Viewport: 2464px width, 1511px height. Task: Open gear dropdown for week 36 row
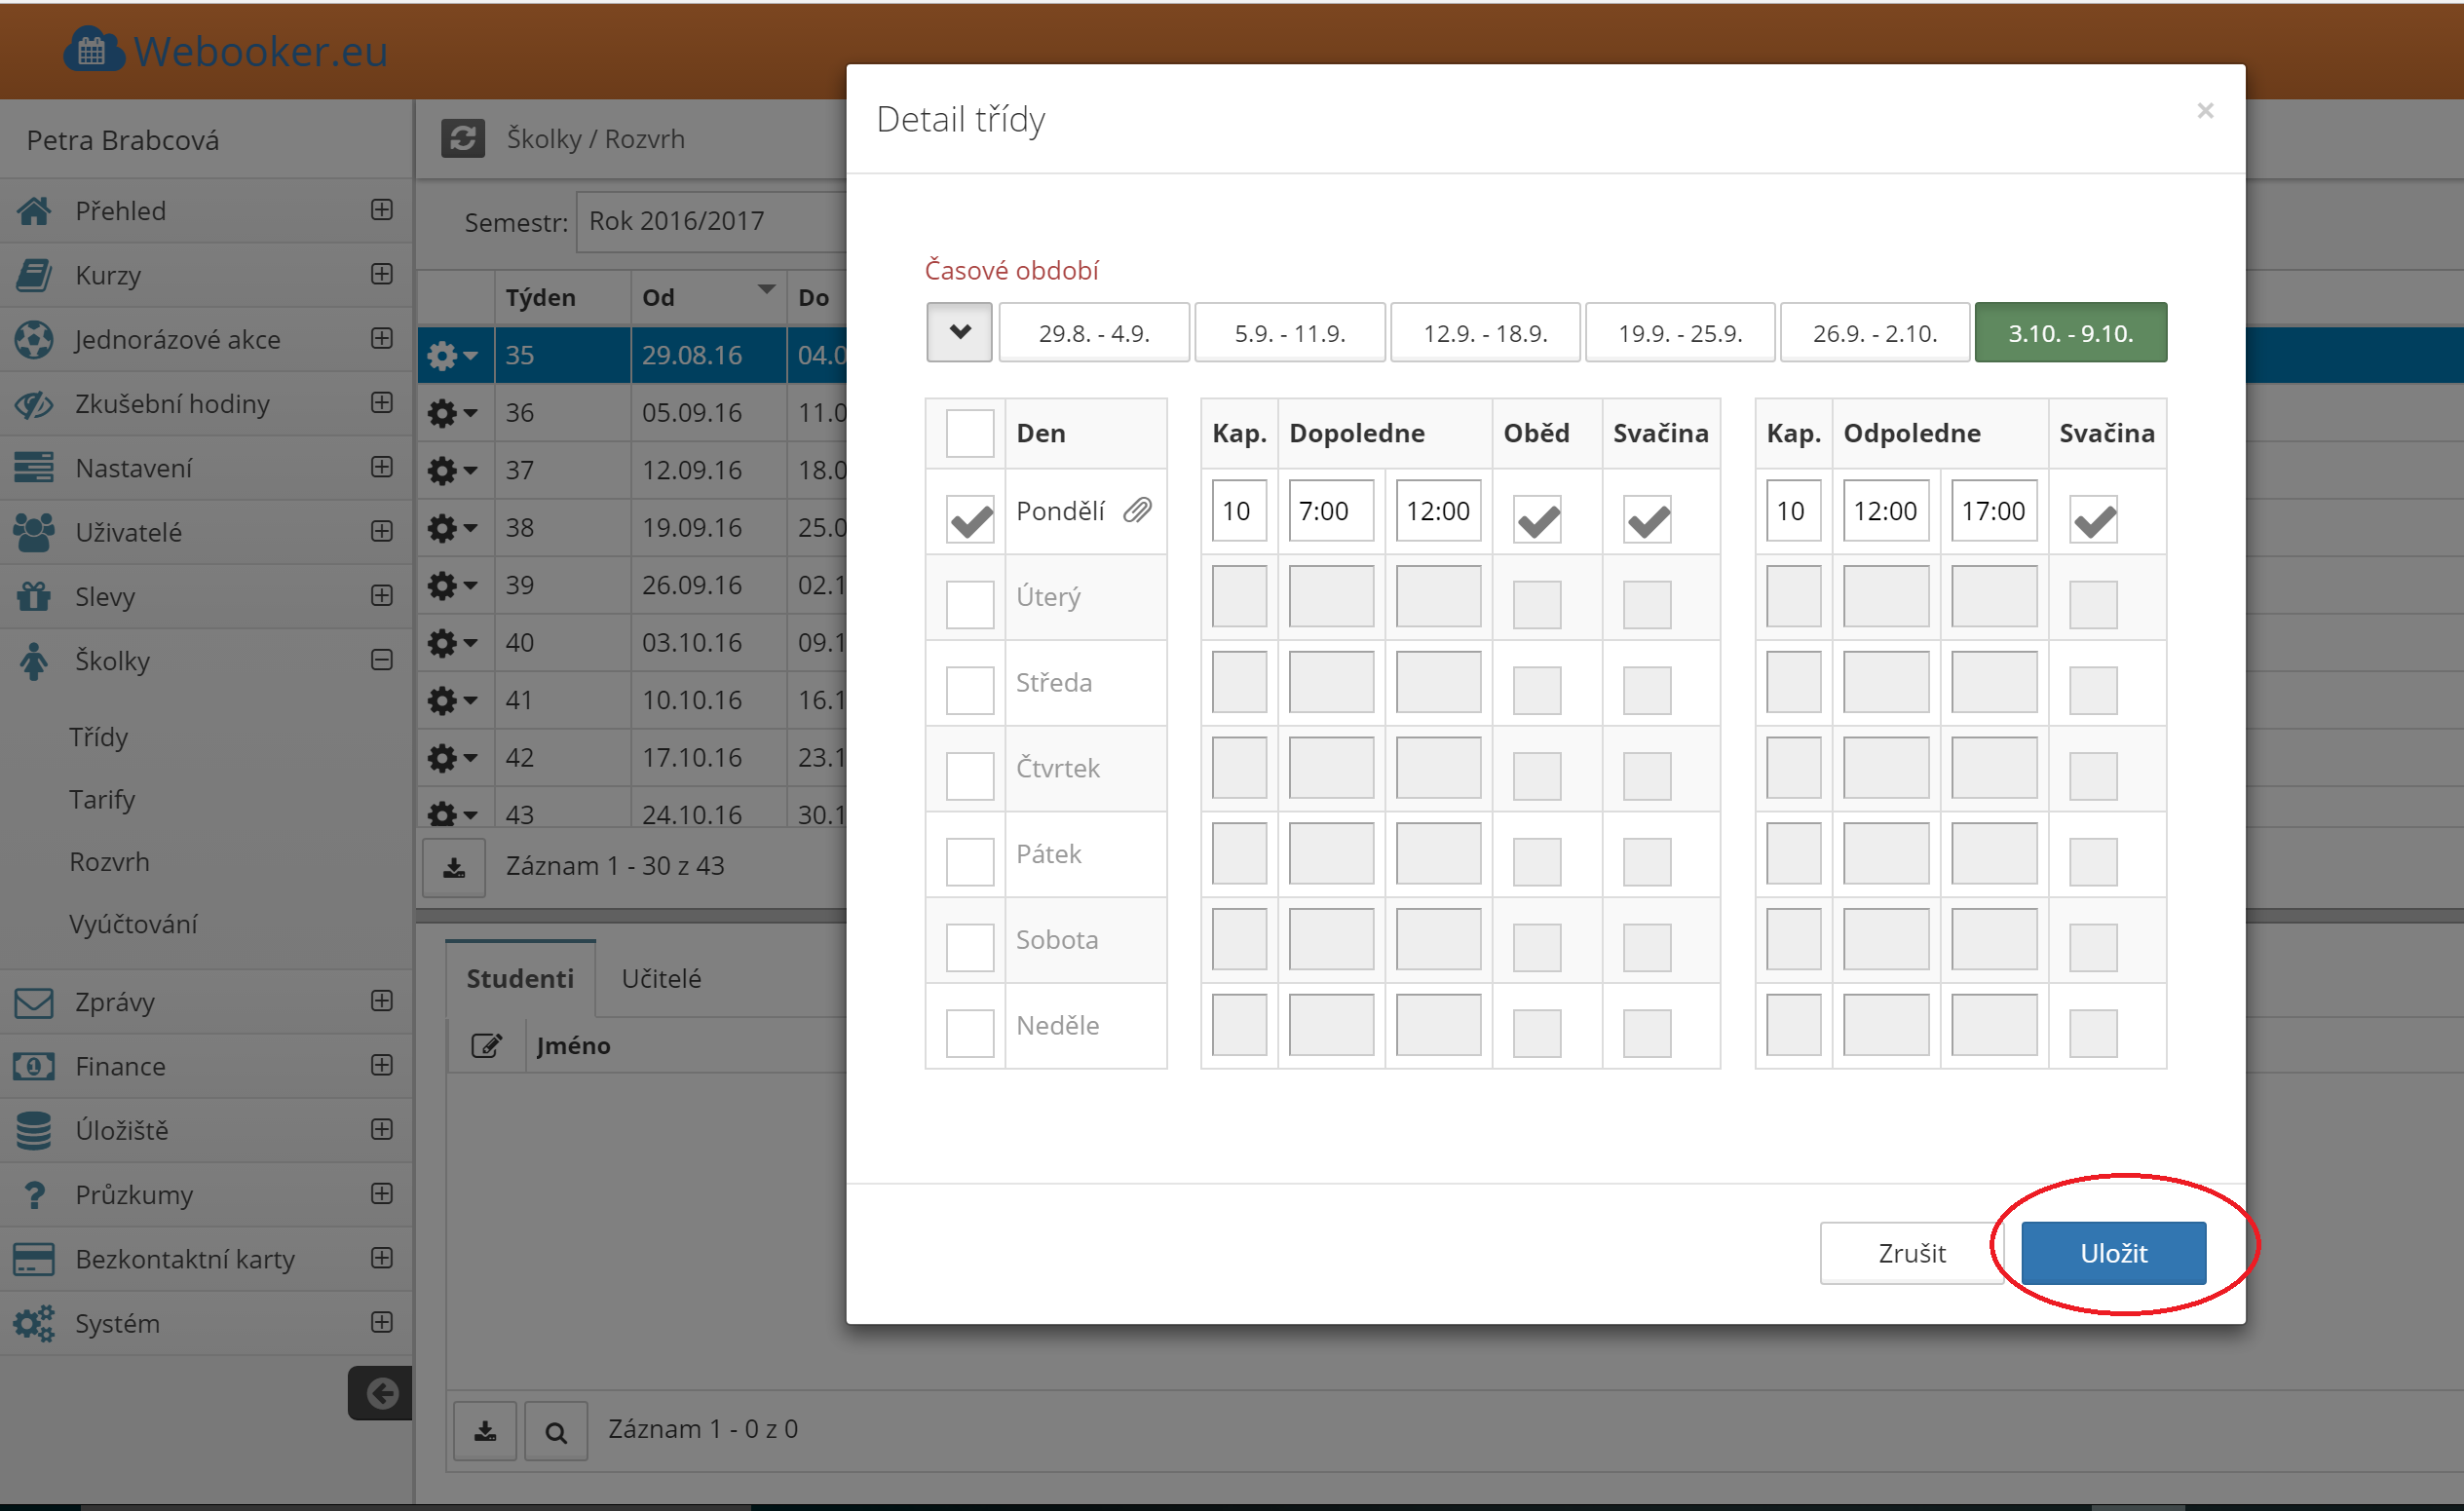click(452, 413)
